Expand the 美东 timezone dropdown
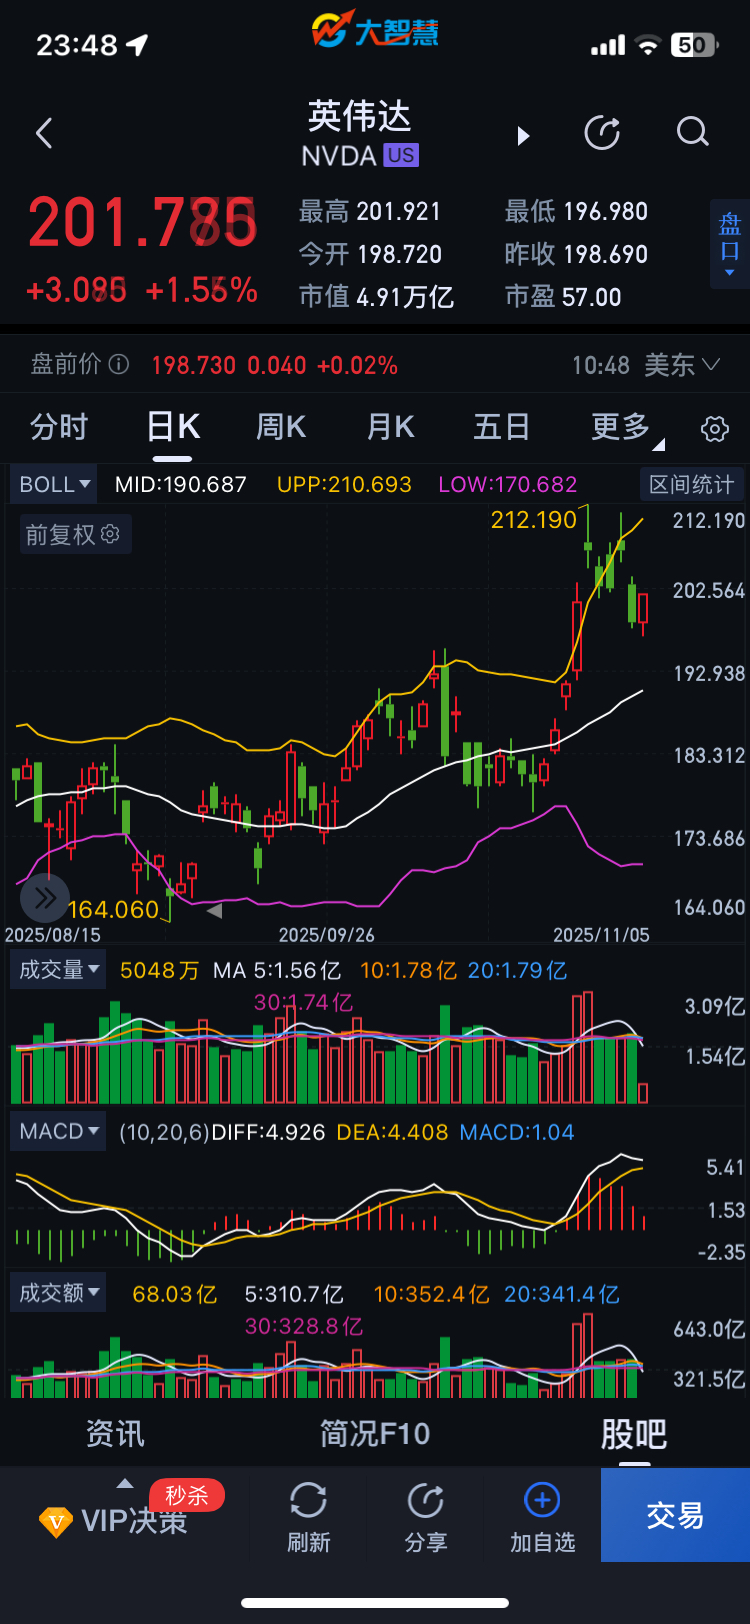 coord(683,365)
